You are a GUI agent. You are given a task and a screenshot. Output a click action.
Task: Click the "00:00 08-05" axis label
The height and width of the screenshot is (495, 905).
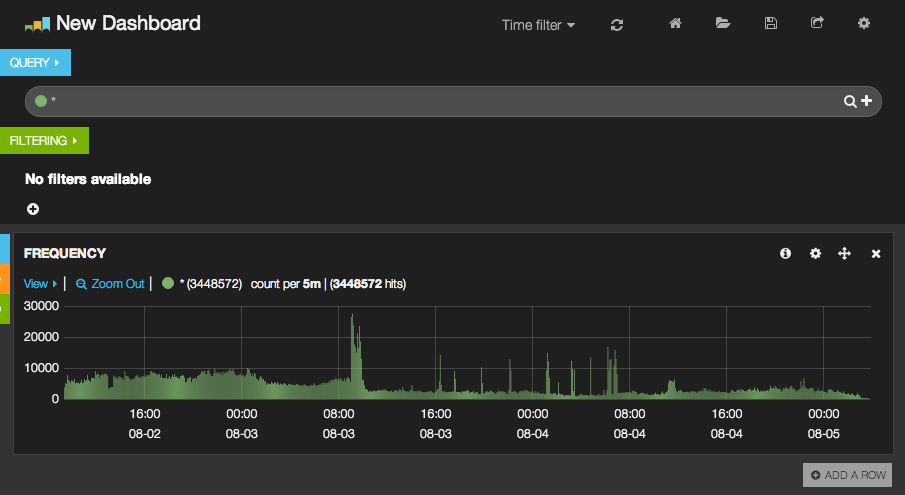823,423
